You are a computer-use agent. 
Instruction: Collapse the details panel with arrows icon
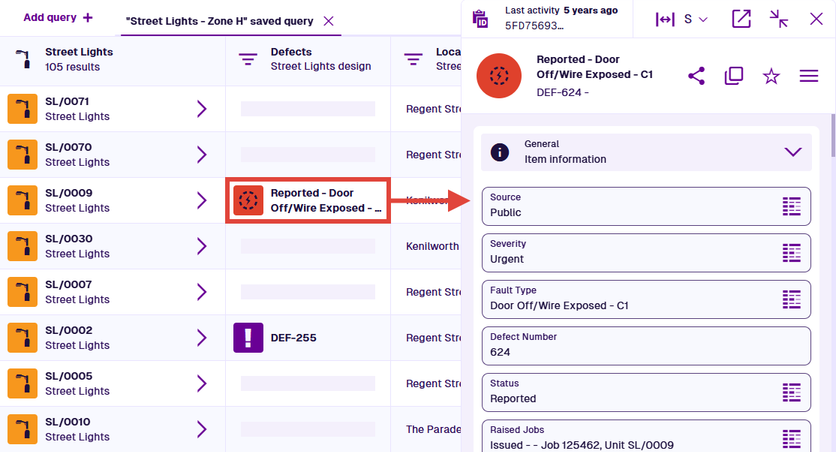779,19
